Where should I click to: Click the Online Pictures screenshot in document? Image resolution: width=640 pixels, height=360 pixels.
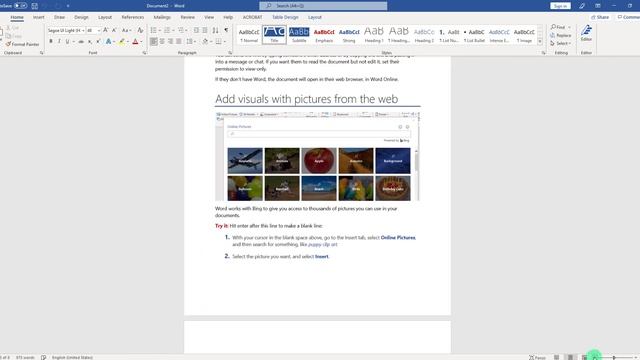coord(318,156)
